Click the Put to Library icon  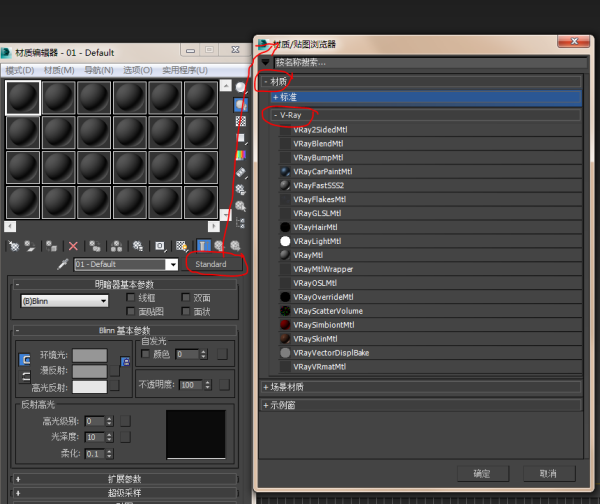[138, 246]
